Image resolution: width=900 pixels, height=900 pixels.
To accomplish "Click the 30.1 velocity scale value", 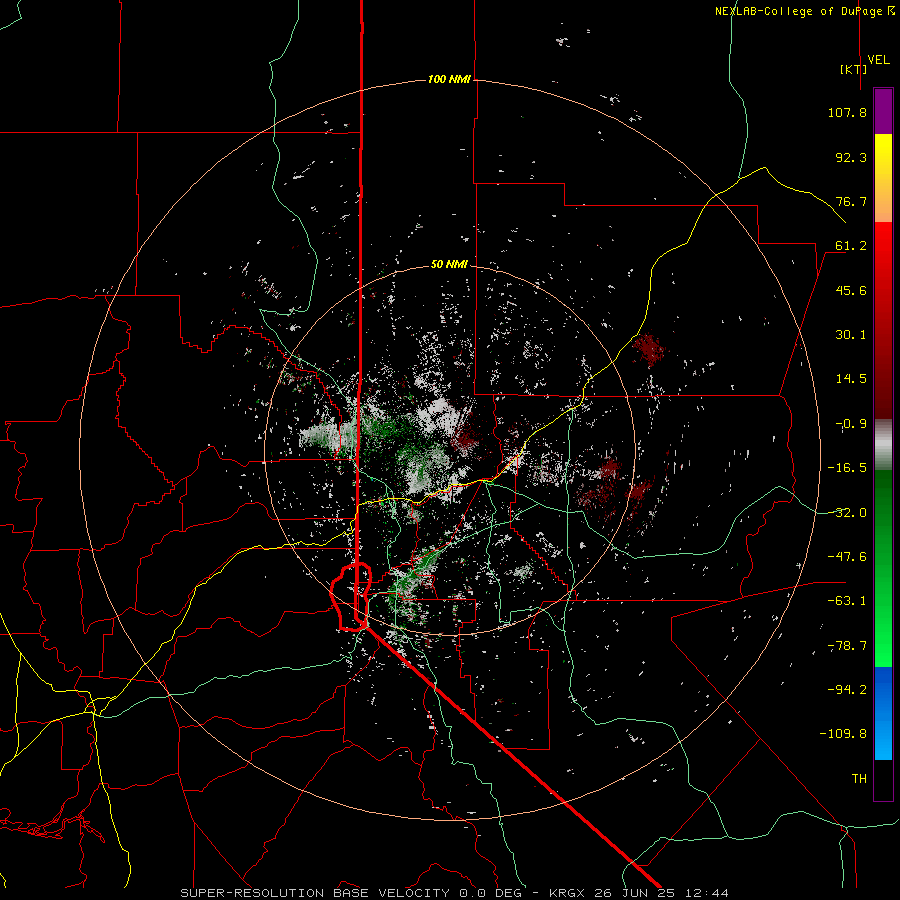I will pyautogui.click(x=851, y=335).
